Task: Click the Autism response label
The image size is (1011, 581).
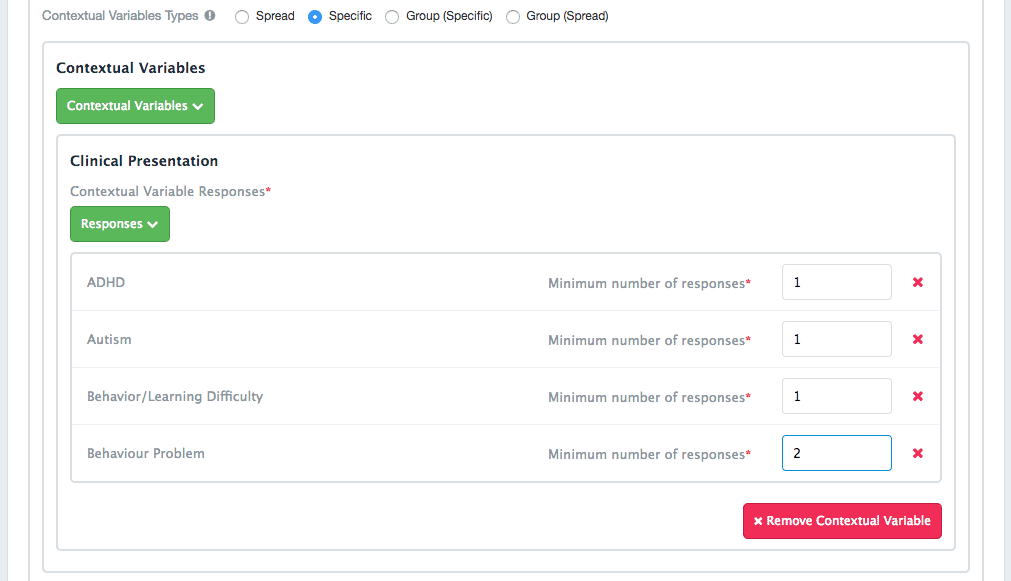Action: (x=109, y=339)
